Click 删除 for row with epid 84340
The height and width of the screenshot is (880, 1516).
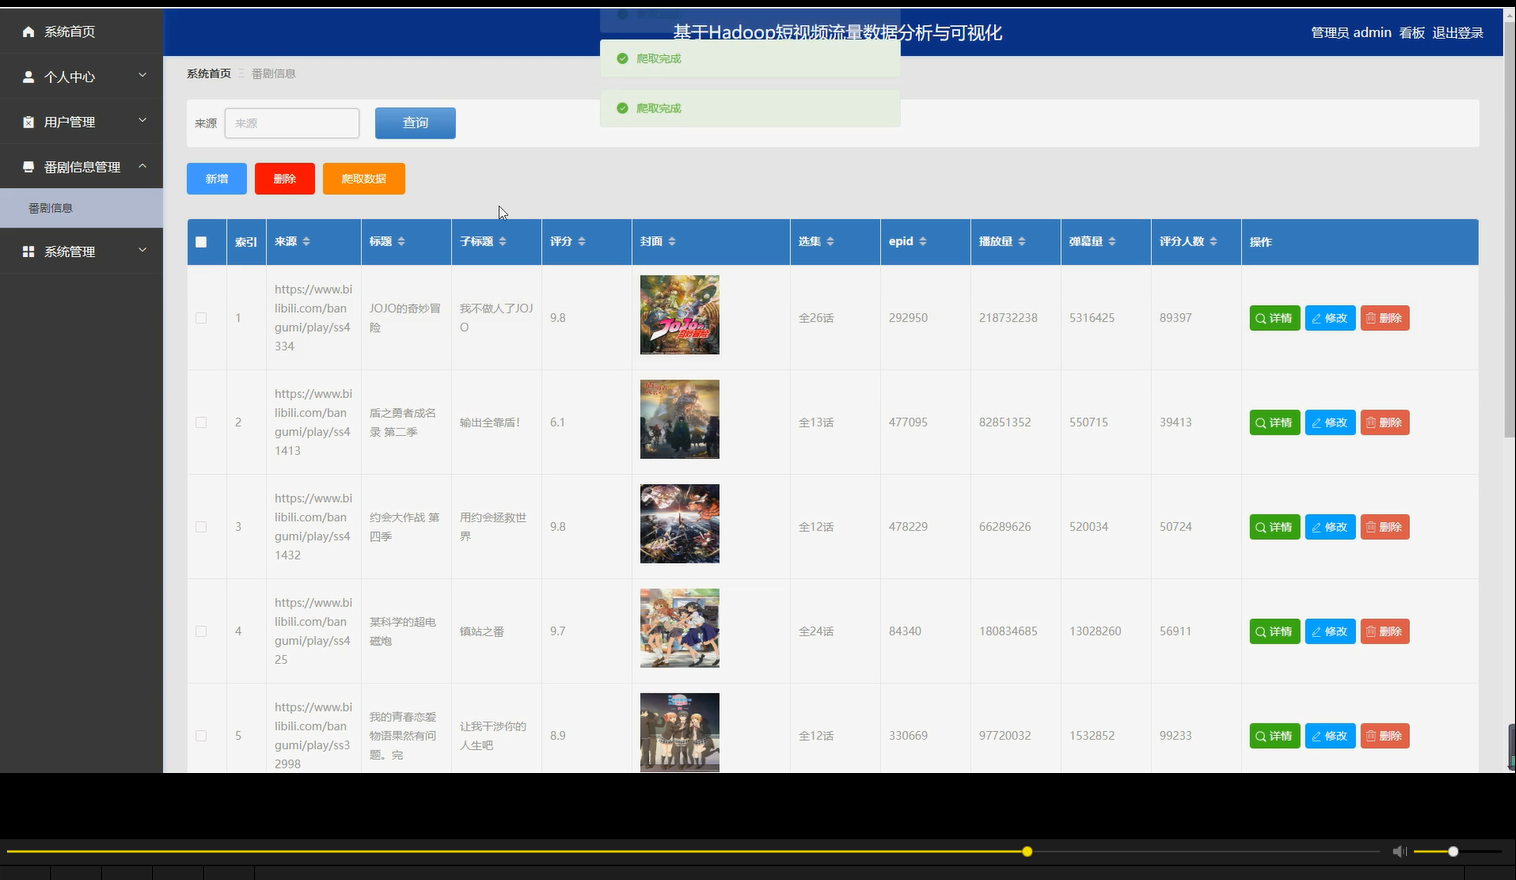(1385, 632)
